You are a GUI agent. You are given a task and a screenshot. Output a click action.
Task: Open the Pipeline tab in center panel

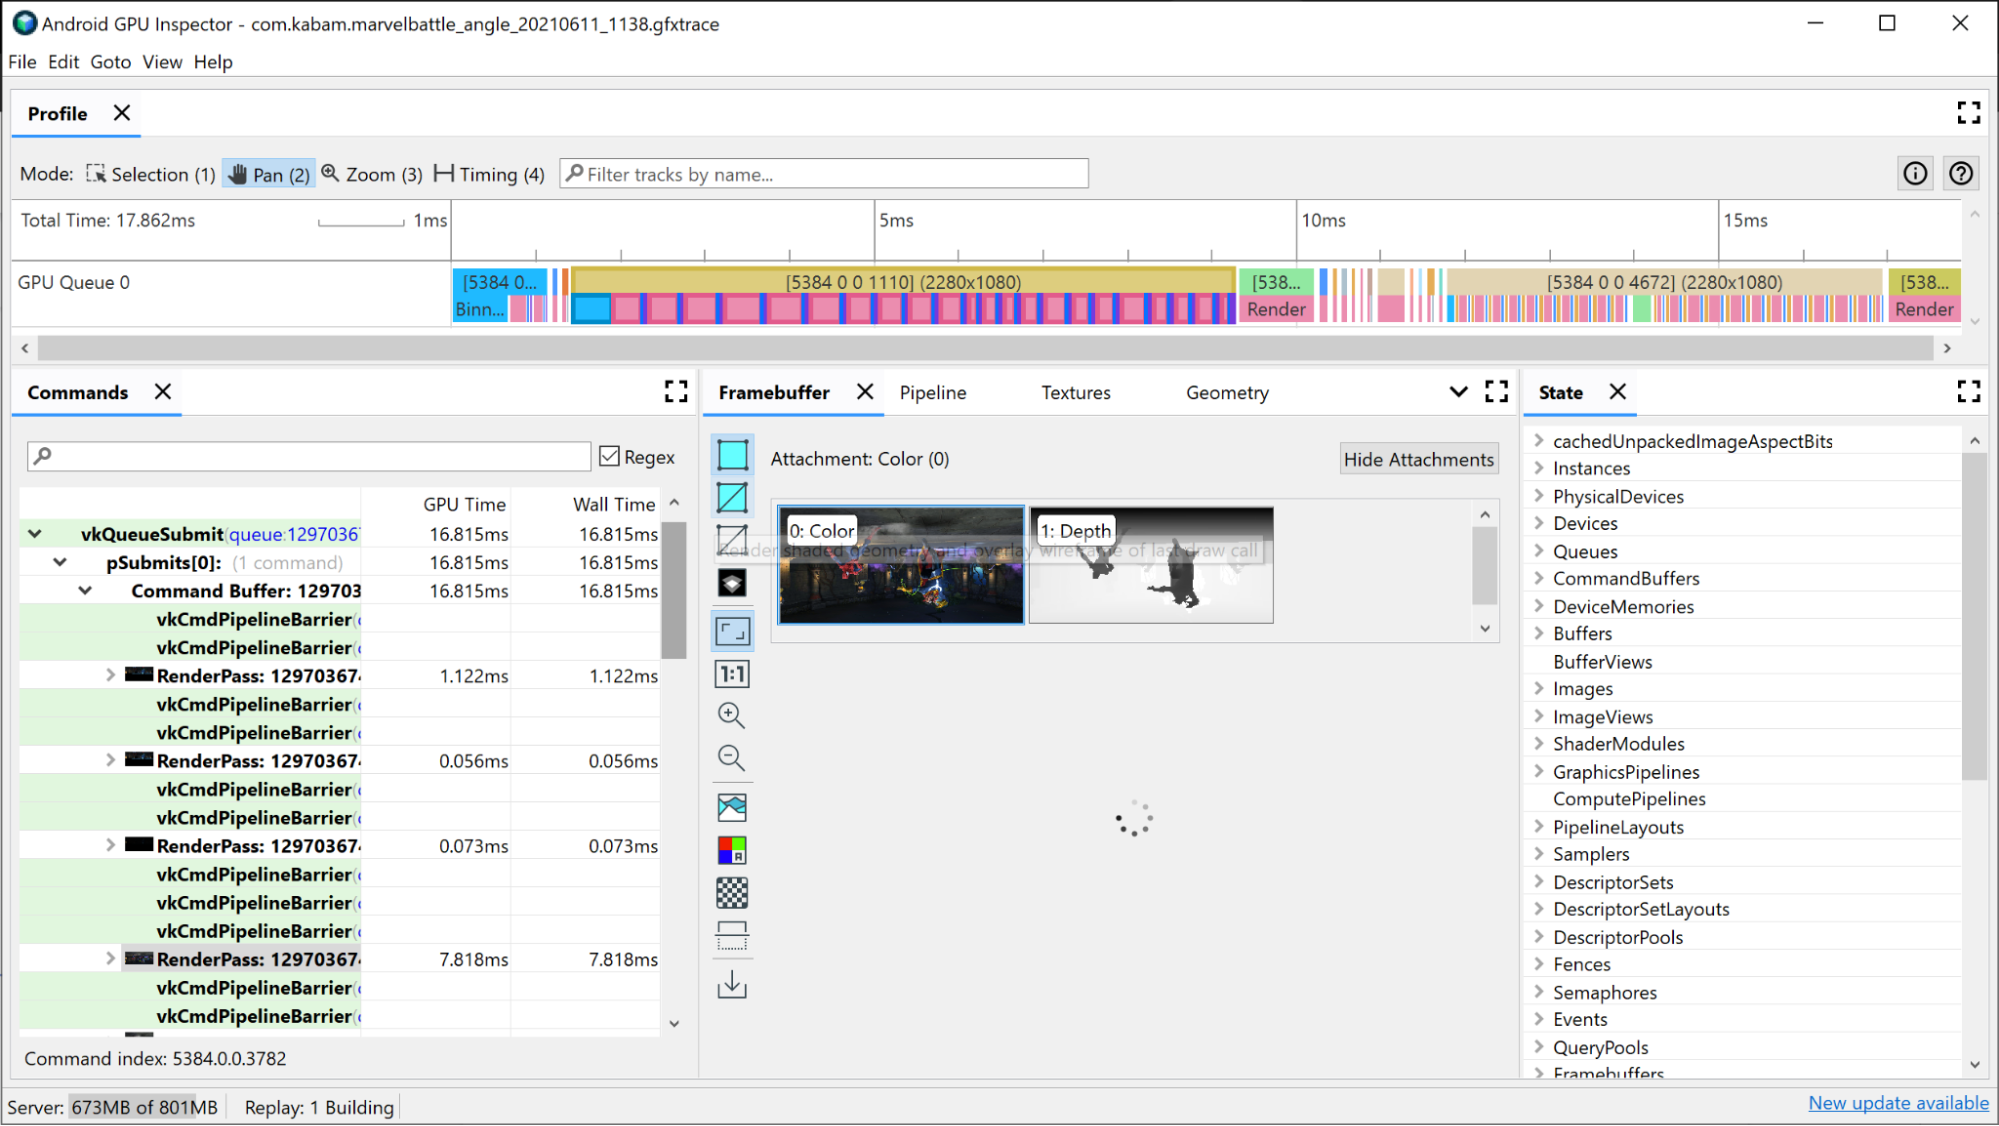click(x=934, y=393)
